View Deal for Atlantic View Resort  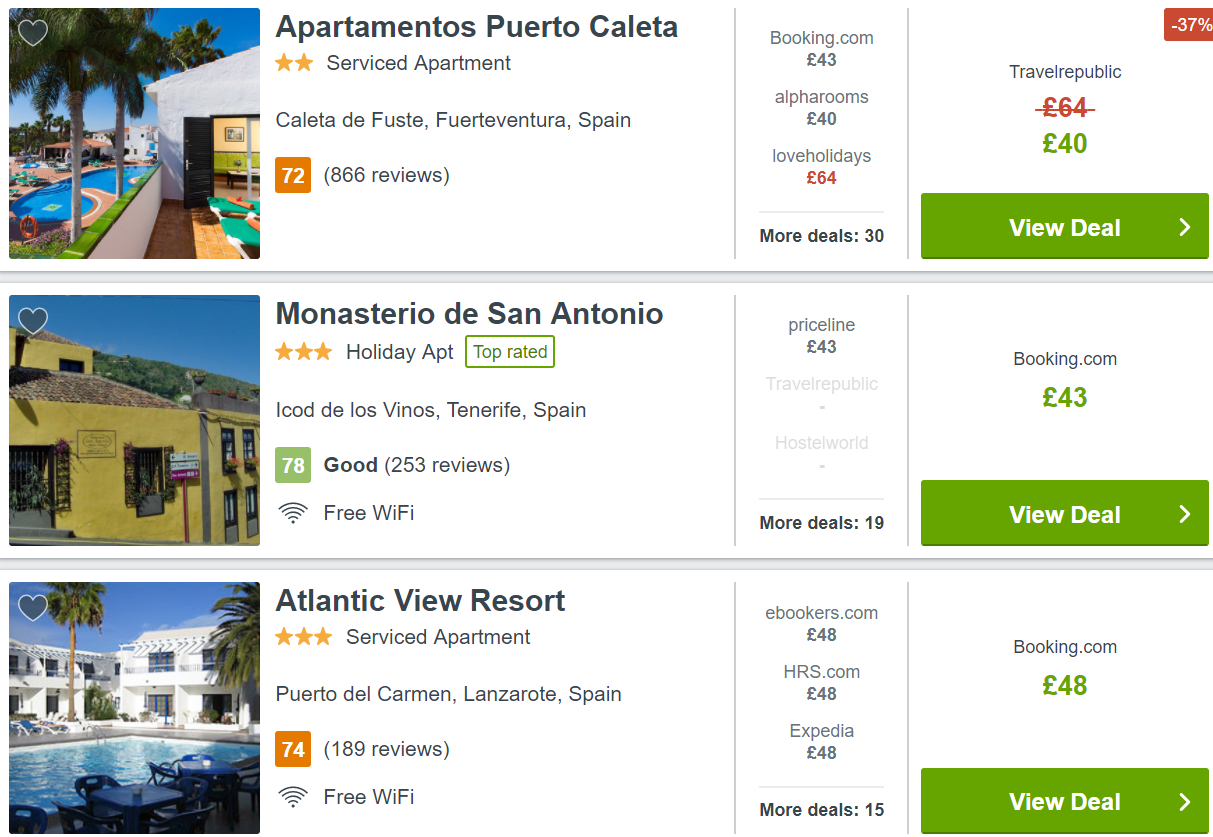click(x=1065, y=802)
